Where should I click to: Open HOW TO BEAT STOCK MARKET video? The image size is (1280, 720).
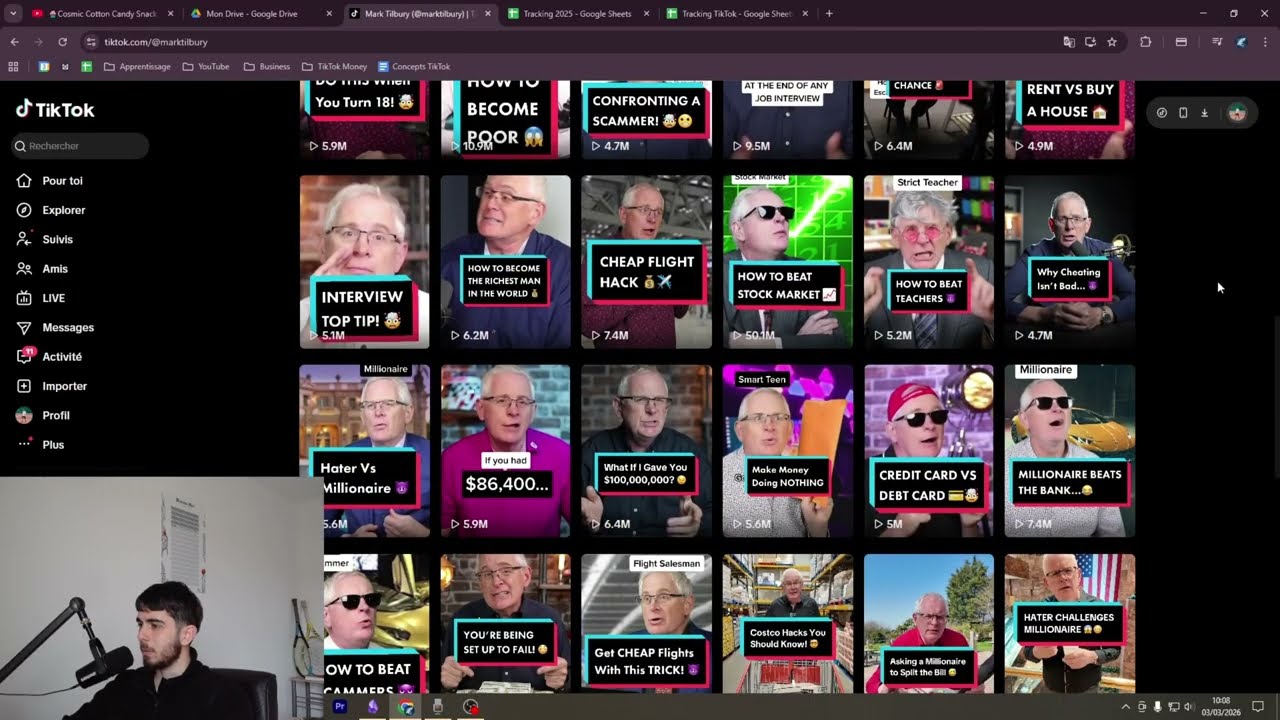788,262
